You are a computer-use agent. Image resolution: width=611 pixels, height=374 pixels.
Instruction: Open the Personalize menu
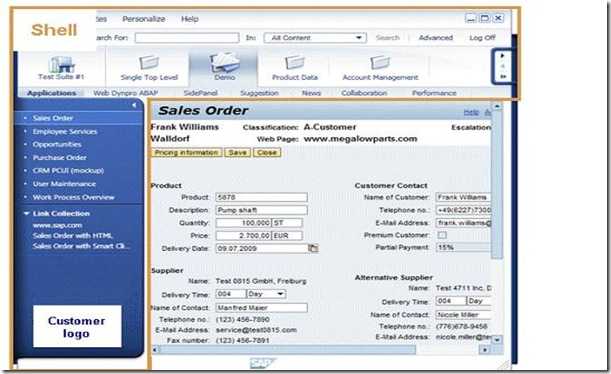pyautogui.click(x=143, y=19)
